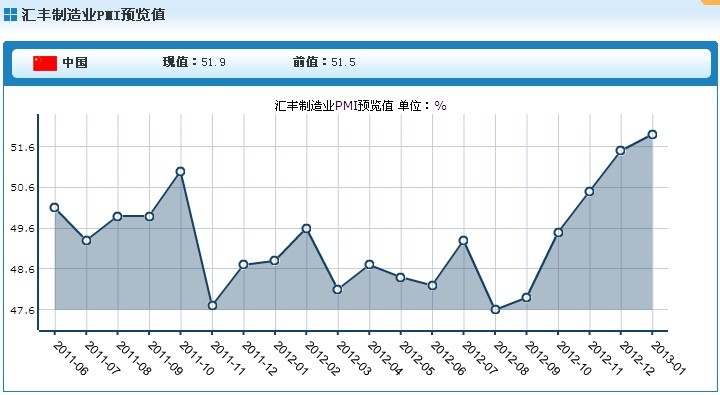Click the chart title with 单位:%
This screenshot has width=720, height=395.
point(360,106)
